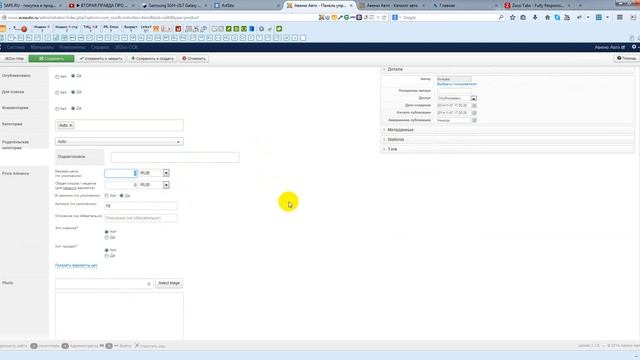The width and height of the screenshot is (640, 360).
Task: Select 'Да' for the 'Это новинка' question
Action: (107, 238)
